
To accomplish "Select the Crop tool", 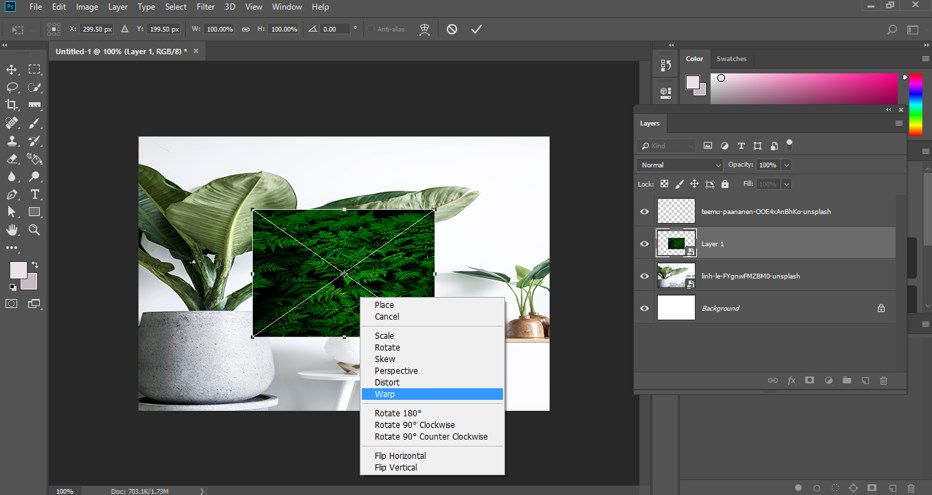I will 12,105.
